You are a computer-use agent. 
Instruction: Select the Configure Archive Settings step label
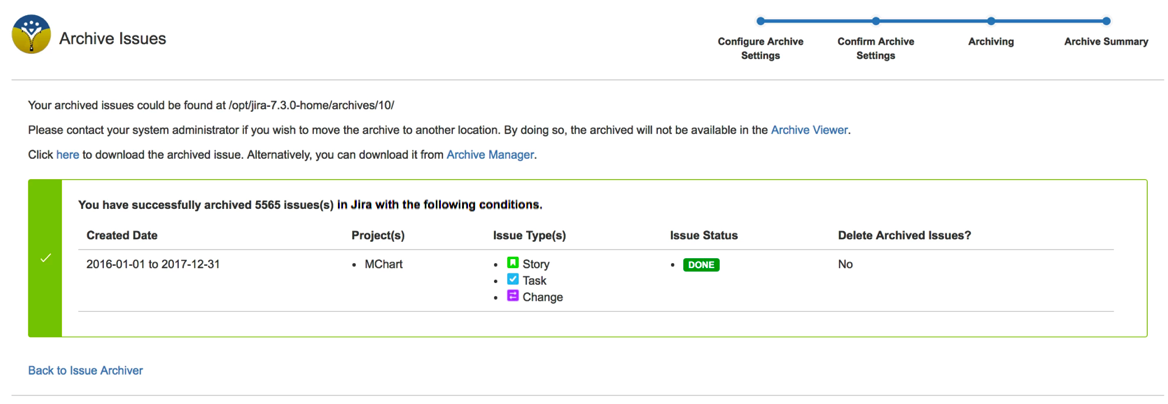[761, 48]
